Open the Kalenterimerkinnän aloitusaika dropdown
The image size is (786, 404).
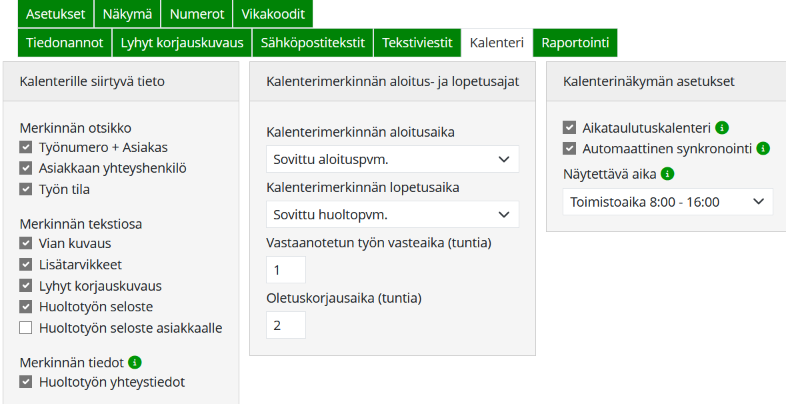393,159
